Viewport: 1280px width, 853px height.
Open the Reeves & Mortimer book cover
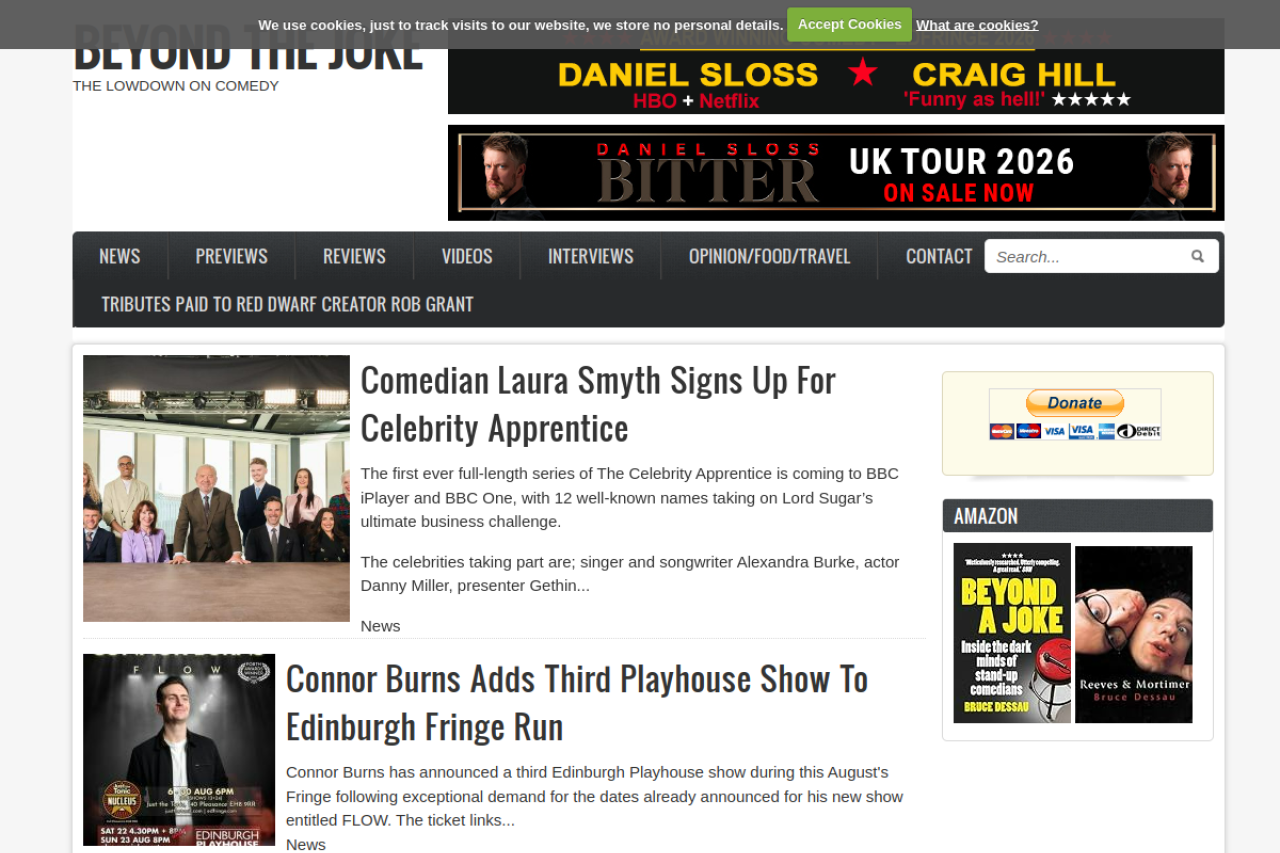[1134, 634]
